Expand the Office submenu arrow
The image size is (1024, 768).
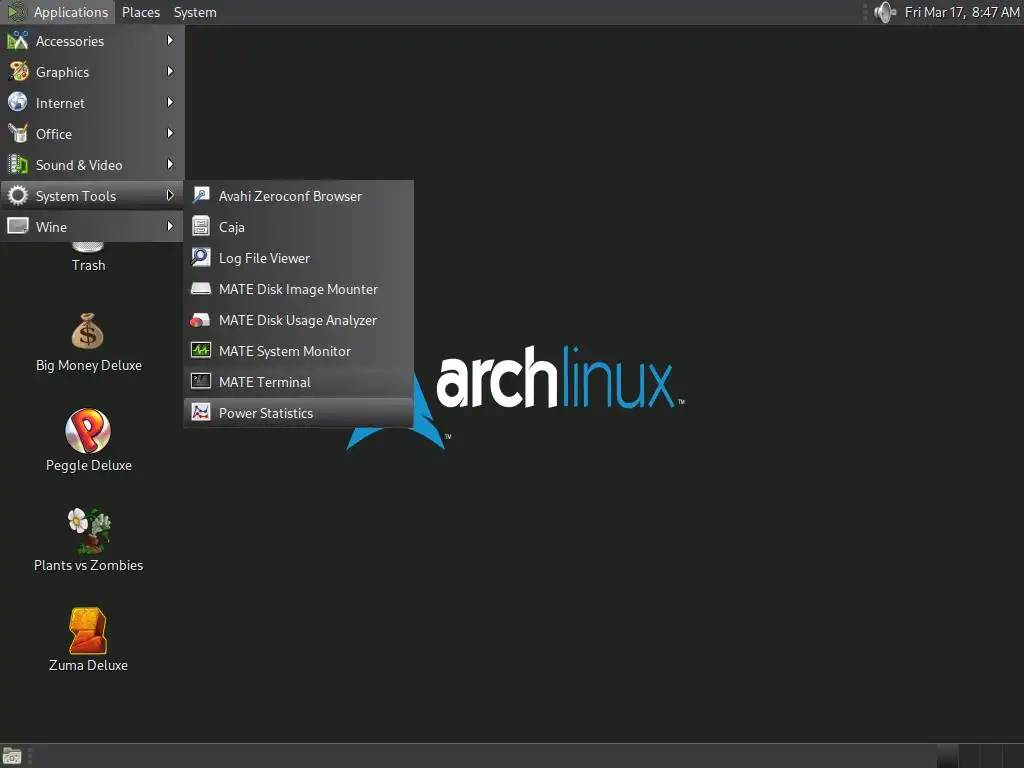click(170, 133)
